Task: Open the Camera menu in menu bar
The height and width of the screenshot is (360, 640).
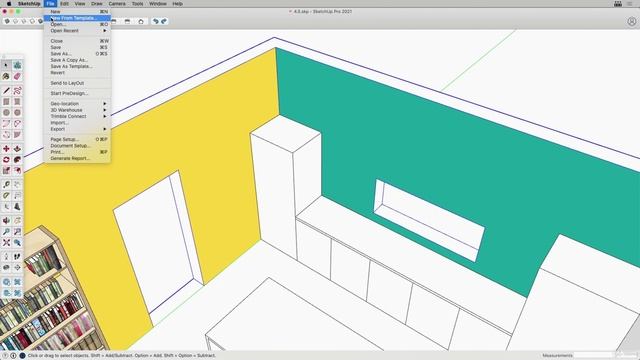Action: (117, 4)
